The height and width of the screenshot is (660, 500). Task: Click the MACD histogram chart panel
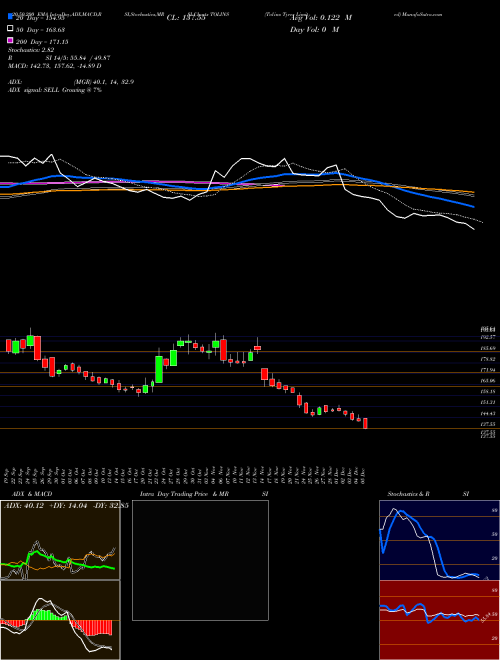(x=60, y=620)
